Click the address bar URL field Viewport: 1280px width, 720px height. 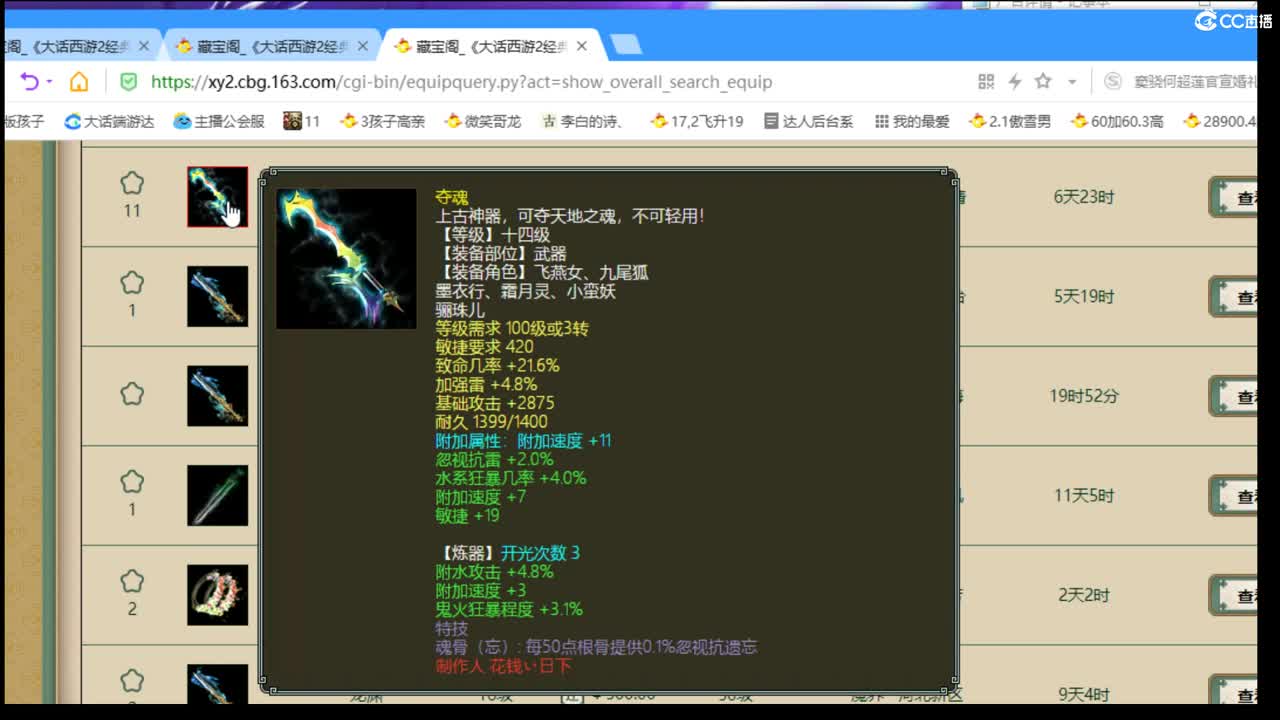(461, 82)
